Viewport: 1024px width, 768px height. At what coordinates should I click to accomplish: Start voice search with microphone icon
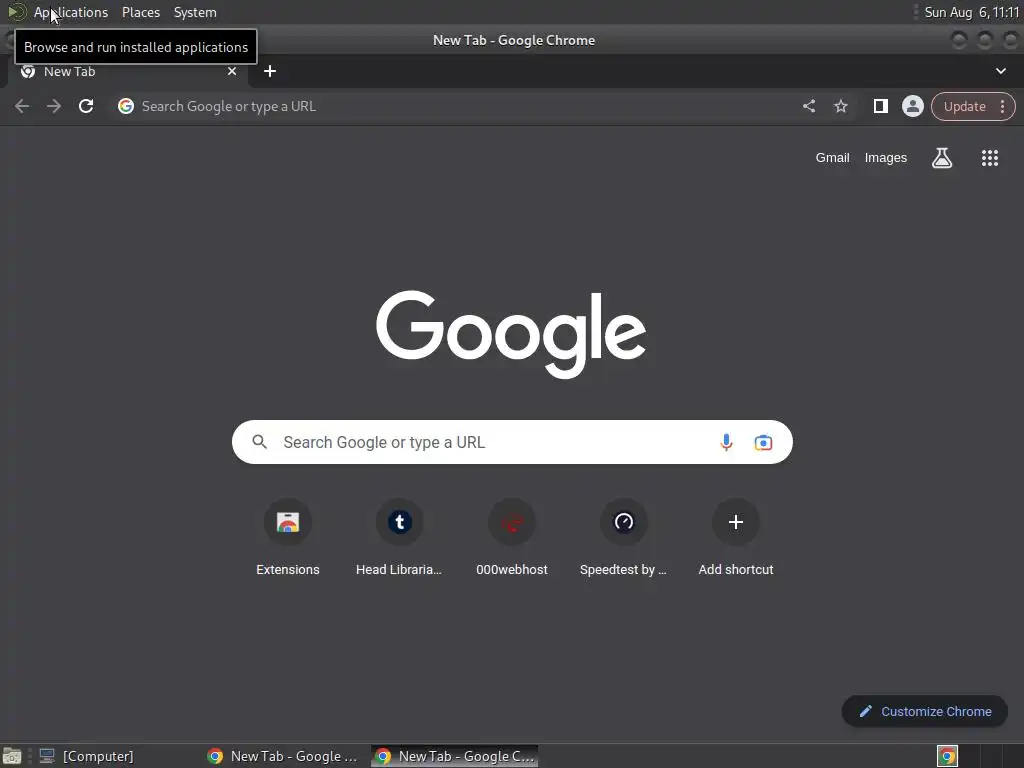(x=726, y=442)
